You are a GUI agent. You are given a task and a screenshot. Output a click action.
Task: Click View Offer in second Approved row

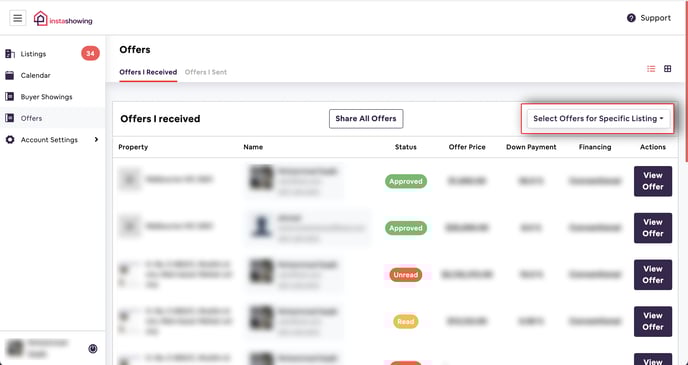pyautogui.click(x=653, y=228)
